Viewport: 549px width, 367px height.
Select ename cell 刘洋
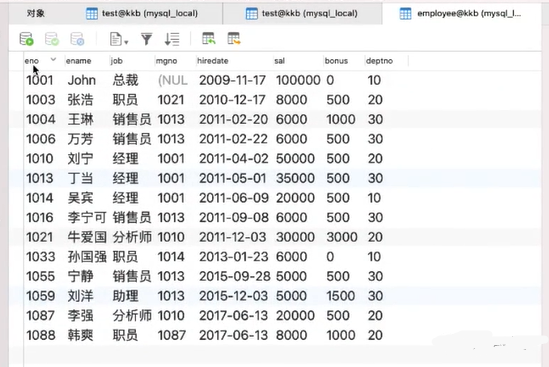80,296
